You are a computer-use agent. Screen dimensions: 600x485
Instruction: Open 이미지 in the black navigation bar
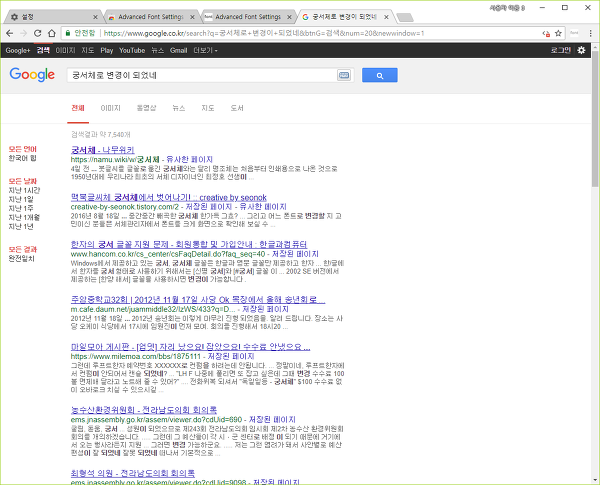[x=65, y=51]
